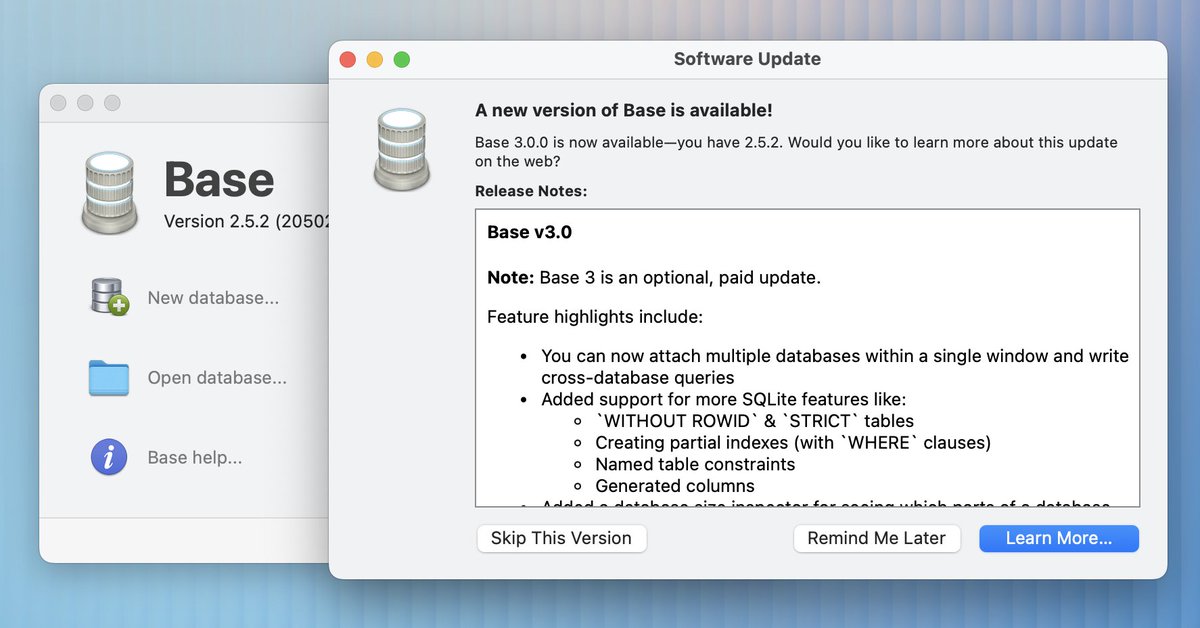Zoom Software Update window with green button

(402, 60)
